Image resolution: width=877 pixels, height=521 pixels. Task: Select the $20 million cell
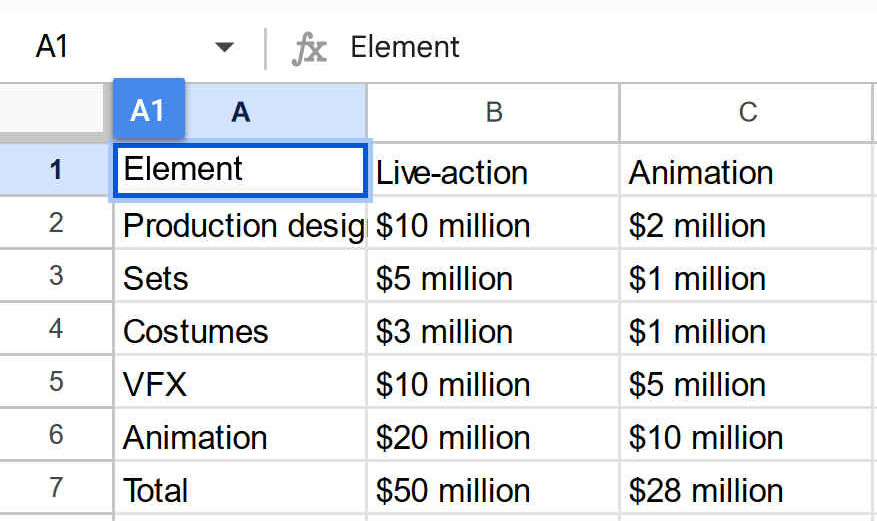coord(493,437)
